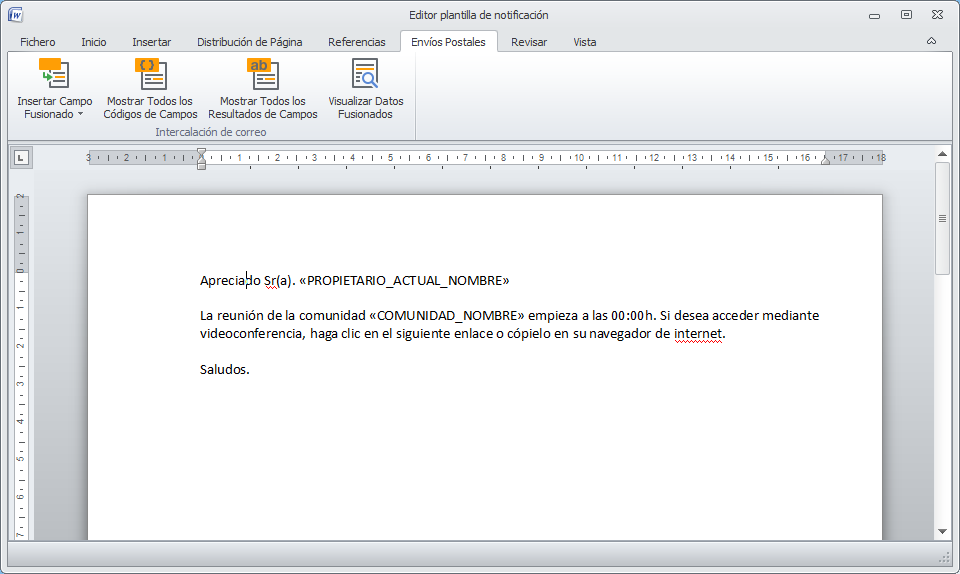The height and width of the screenshot is (574, 960).
Task: Click the «COMUNIDAD_NOMBRE» merge field
Action: tap(447, 315)
